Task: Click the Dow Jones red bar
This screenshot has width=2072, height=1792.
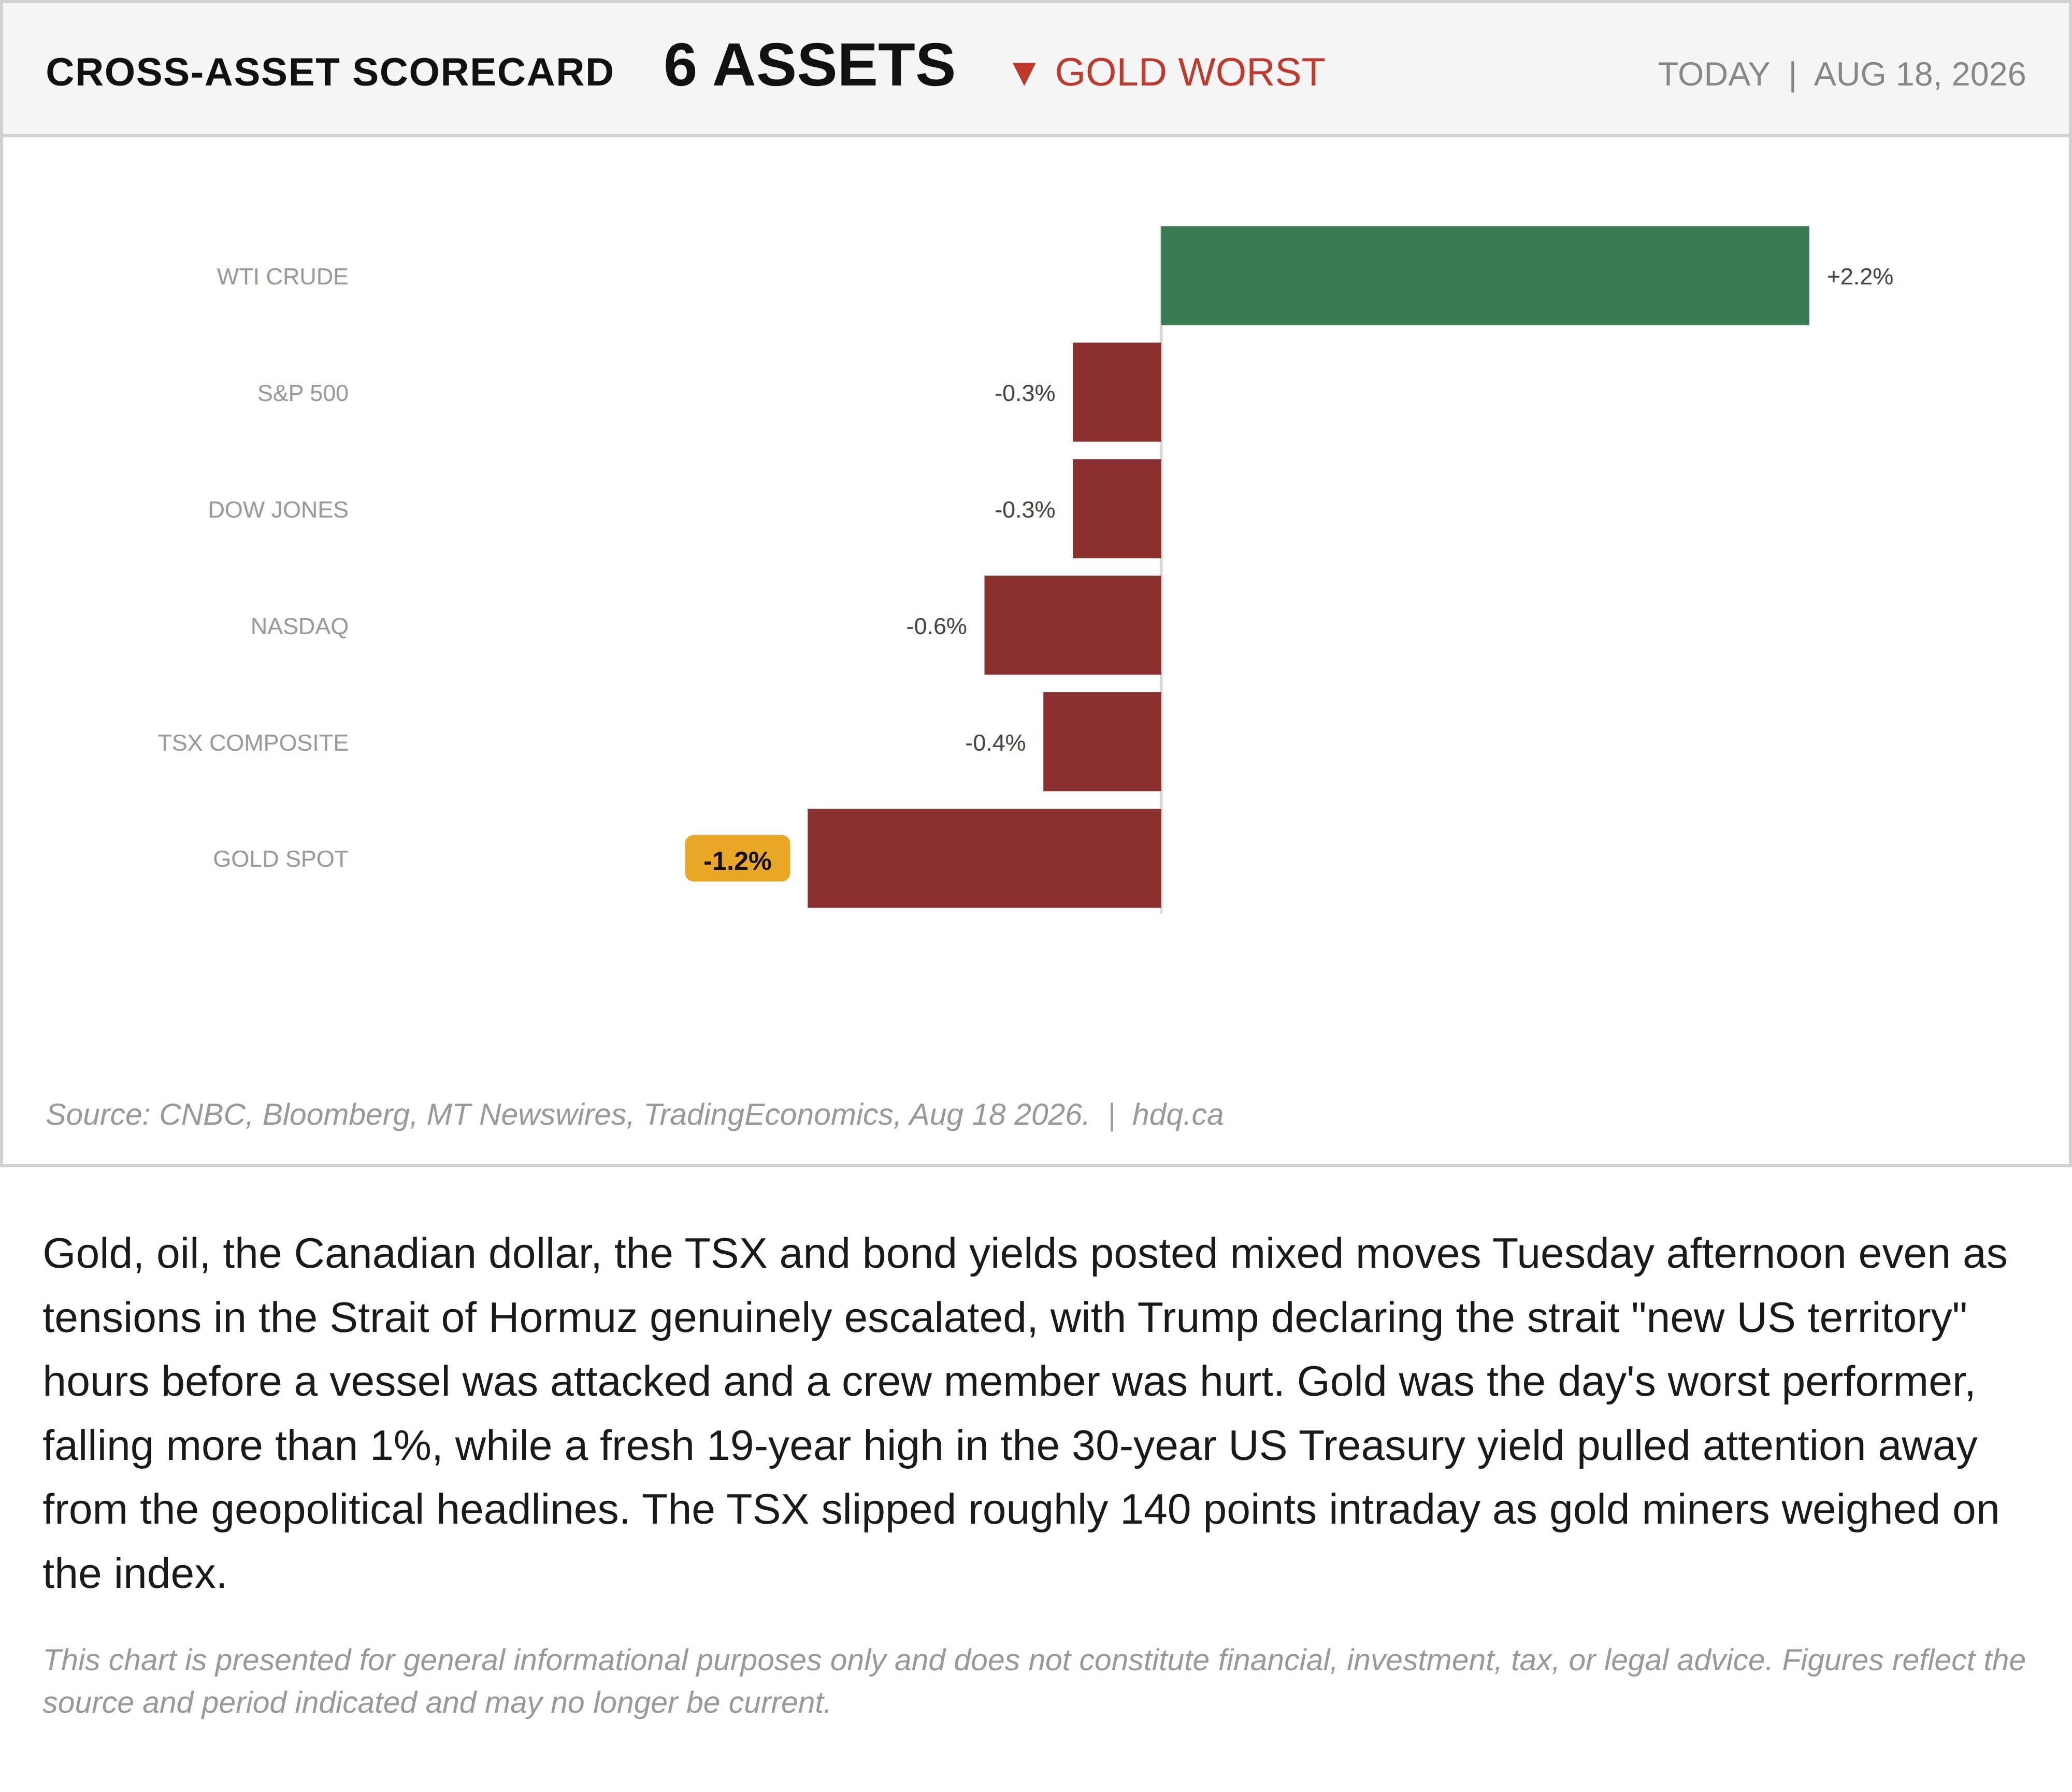Action: (x=1117, y=509)
